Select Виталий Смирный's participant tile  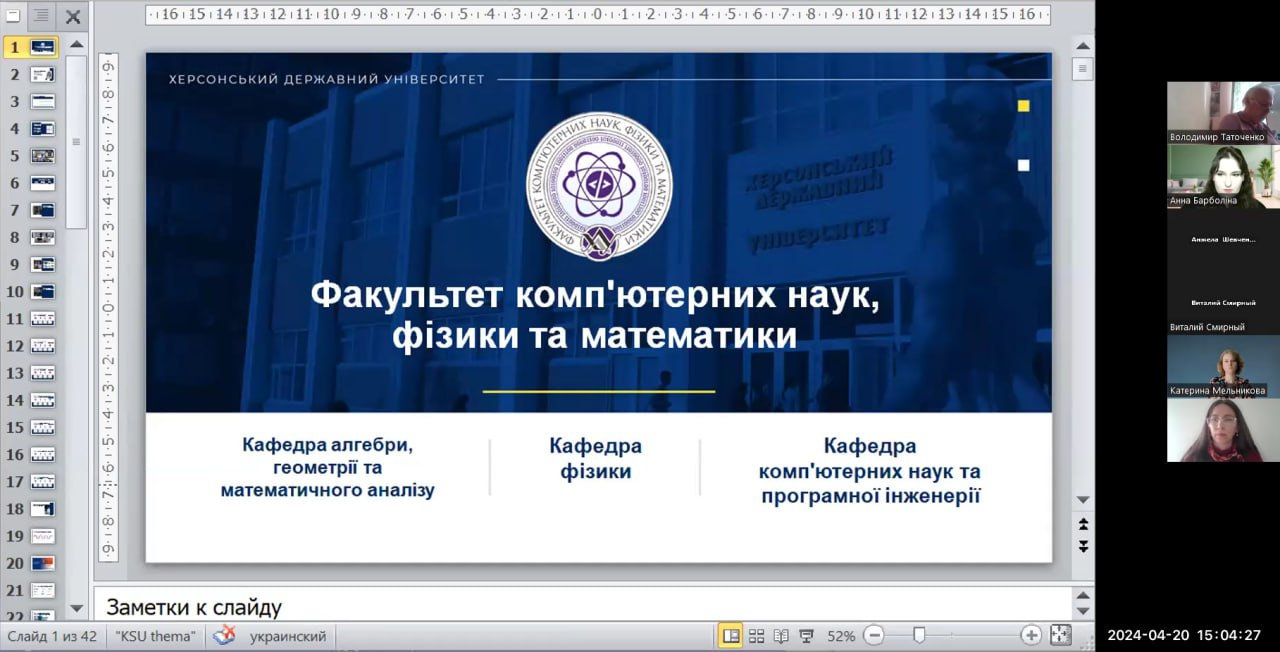[x=1223, y=303]
